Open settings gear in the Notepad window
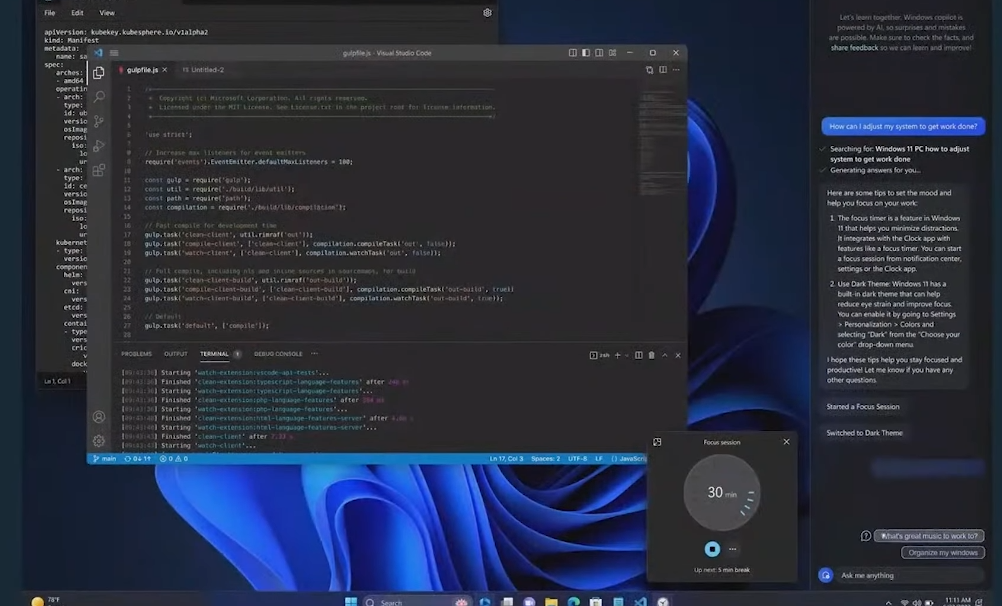This screenshot has width=1002, height=606. point(487,13)
